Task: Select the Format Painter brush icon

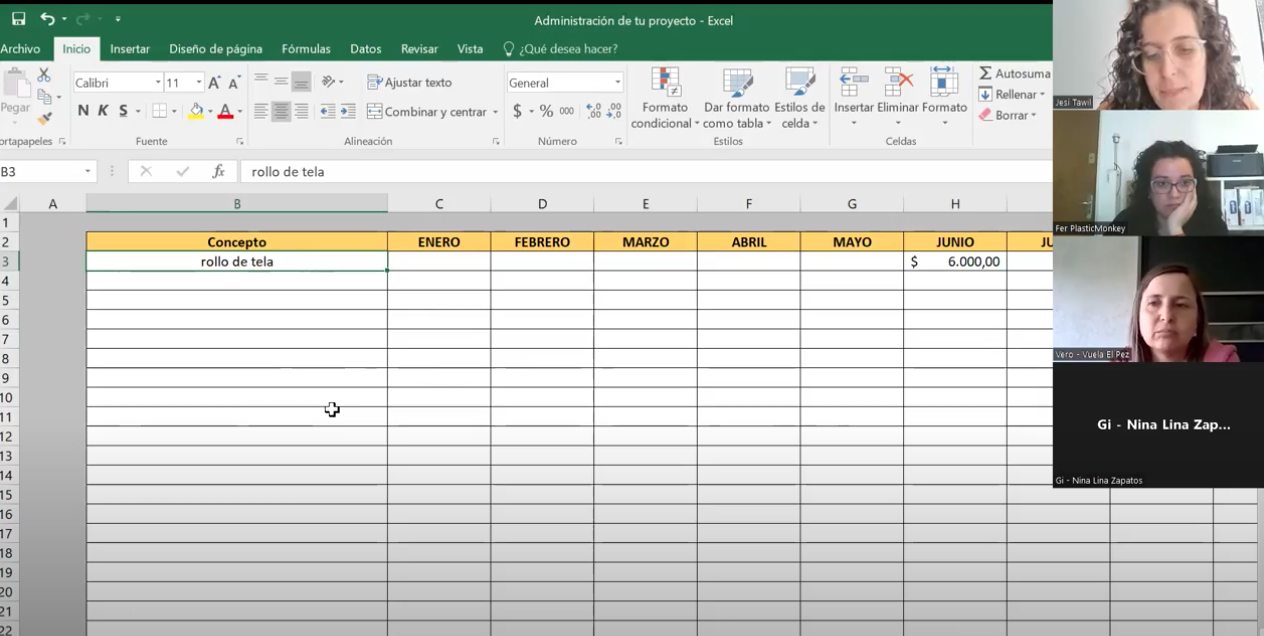Action: [x=44, y=118]
